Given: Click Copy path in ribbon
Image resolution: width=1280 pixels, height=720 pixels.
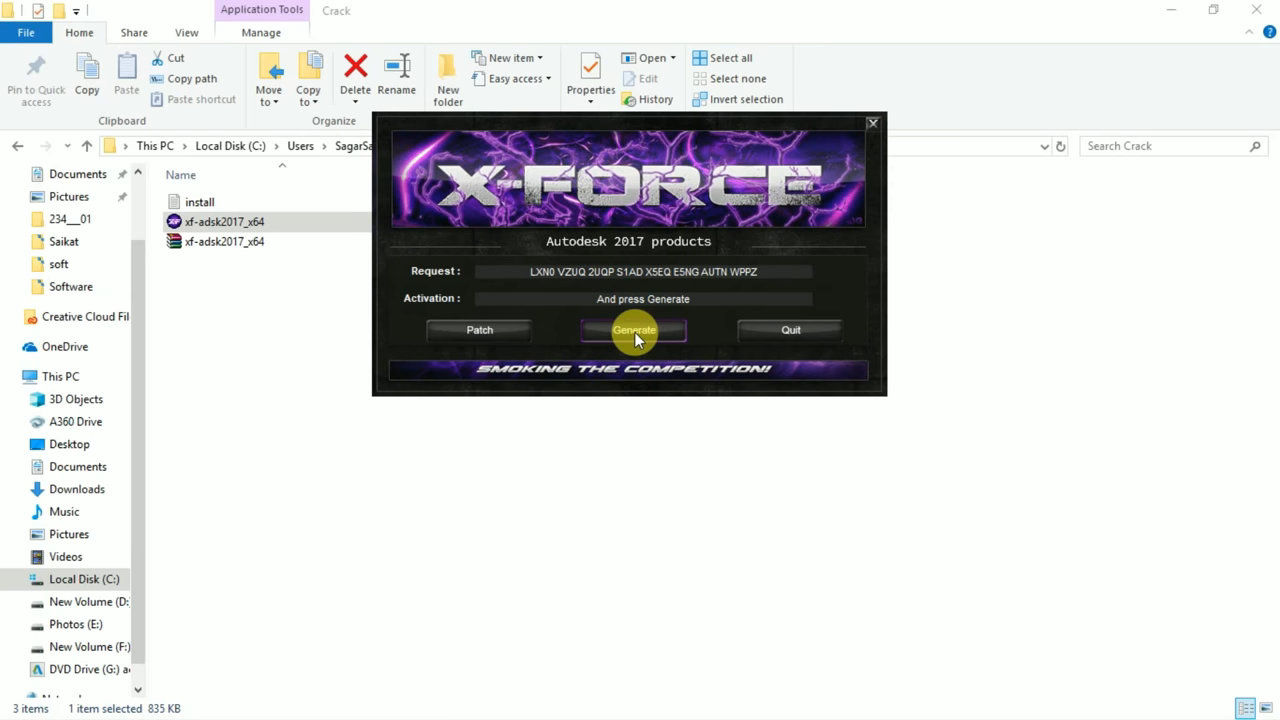Looking at the screenshot, I should [x=184, y=79].
